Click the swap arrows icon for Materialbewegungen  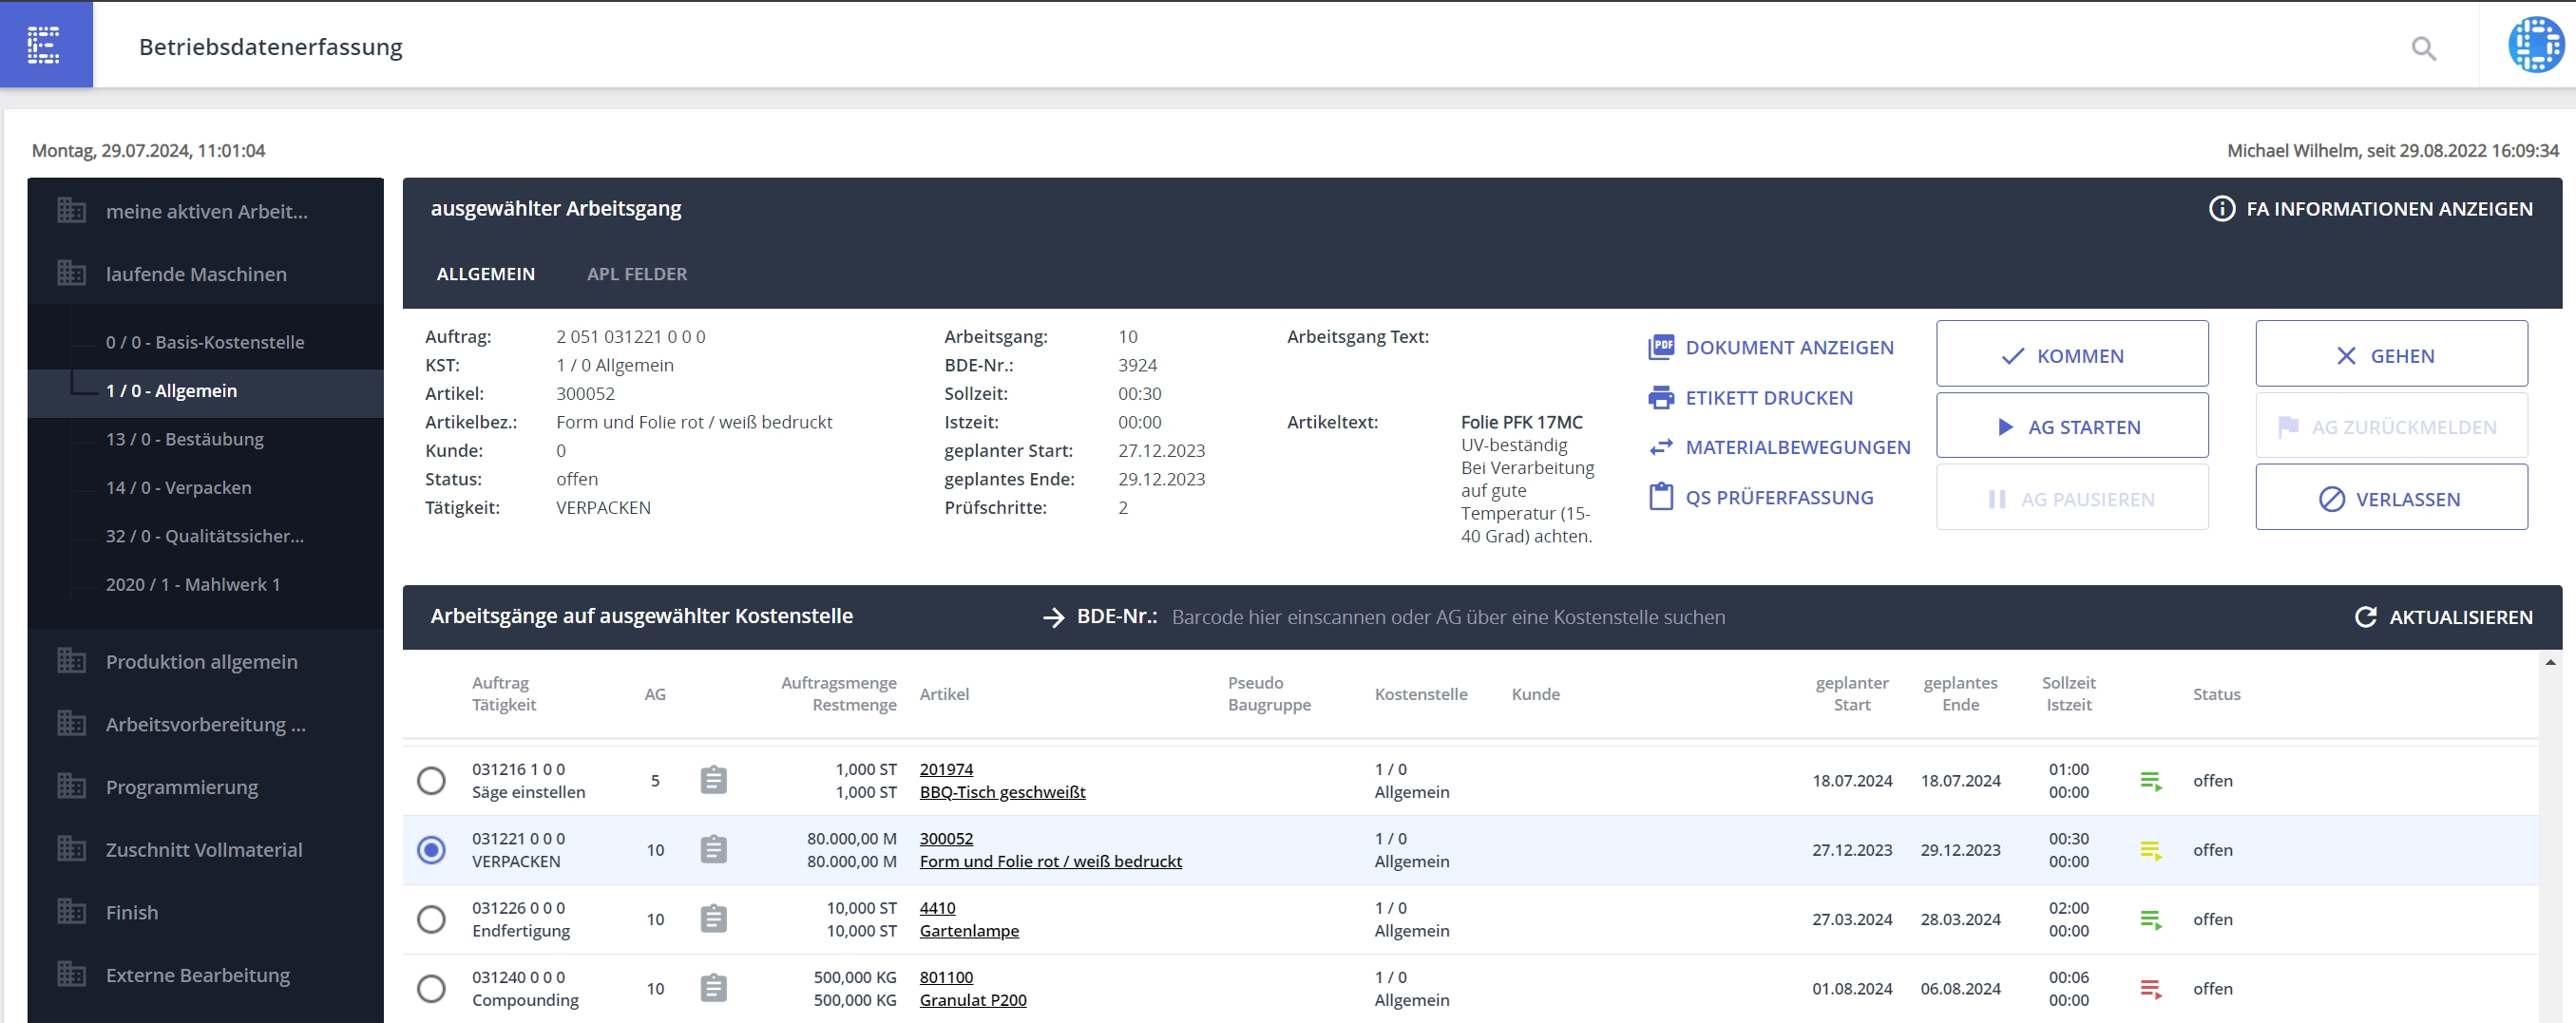(x=1661, y=447)
